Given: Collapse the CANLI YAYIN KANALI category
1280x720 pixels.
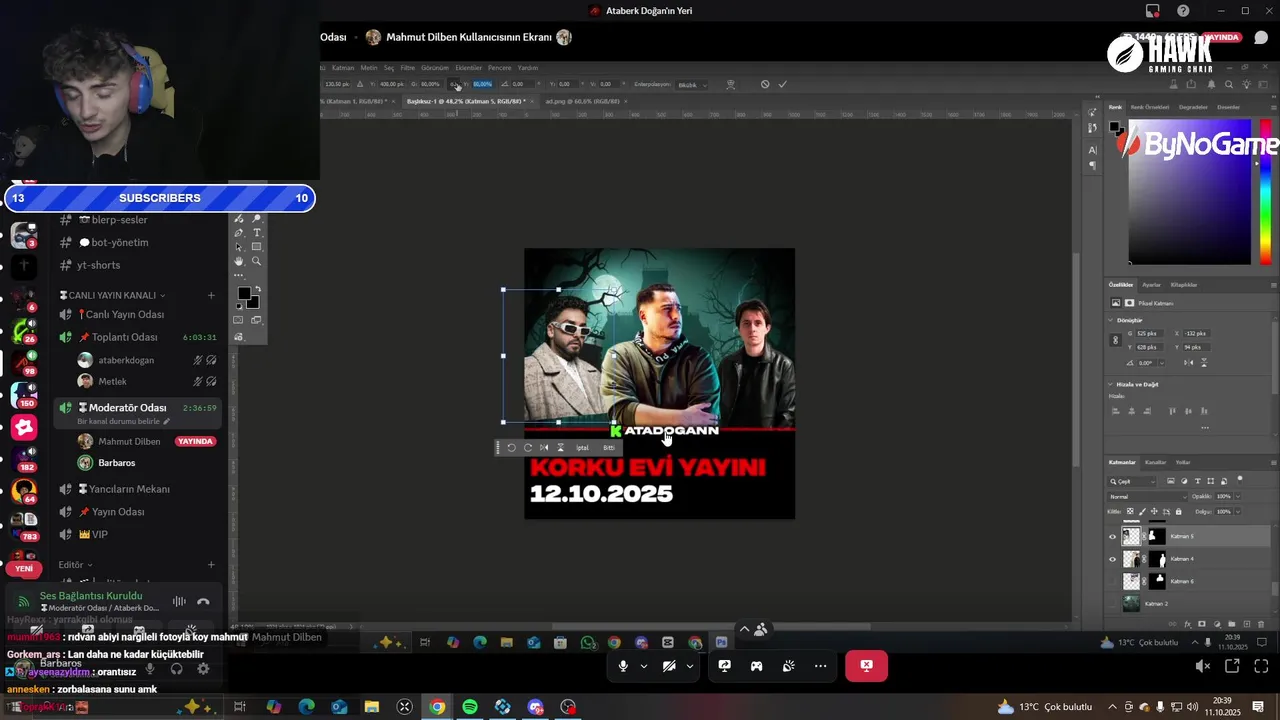Looking at the screenshot, I should pos(112,295).
